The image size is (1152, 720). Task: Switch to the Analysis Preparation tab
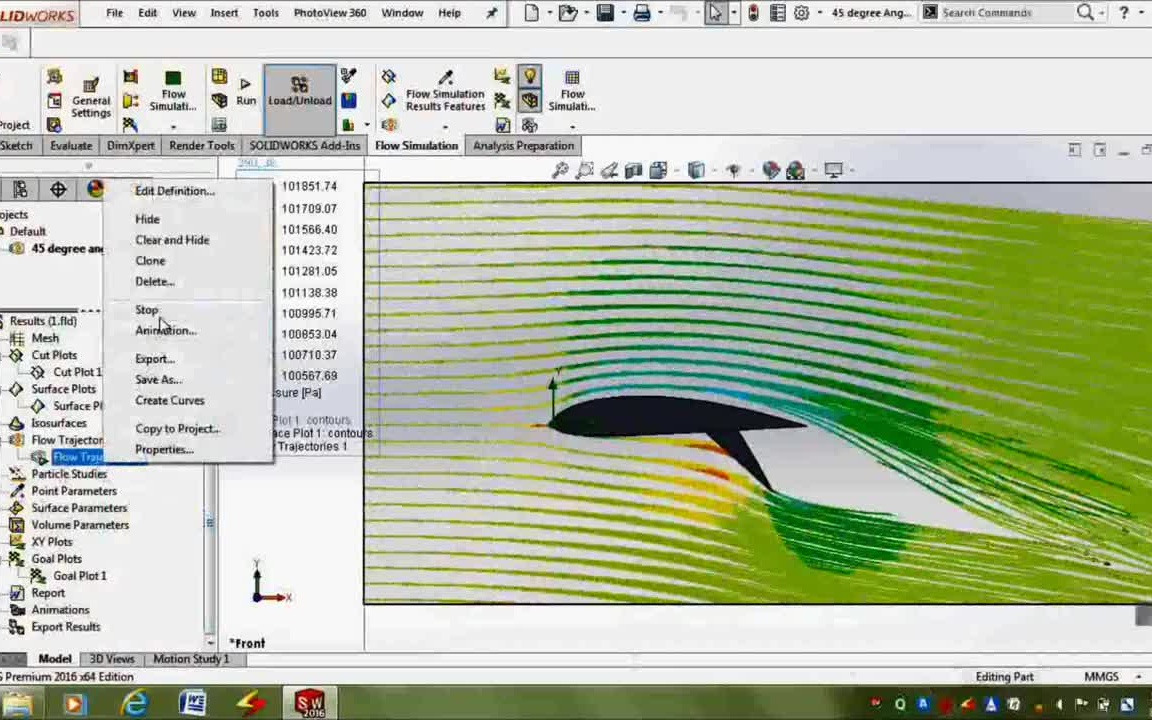coord(523,145)
